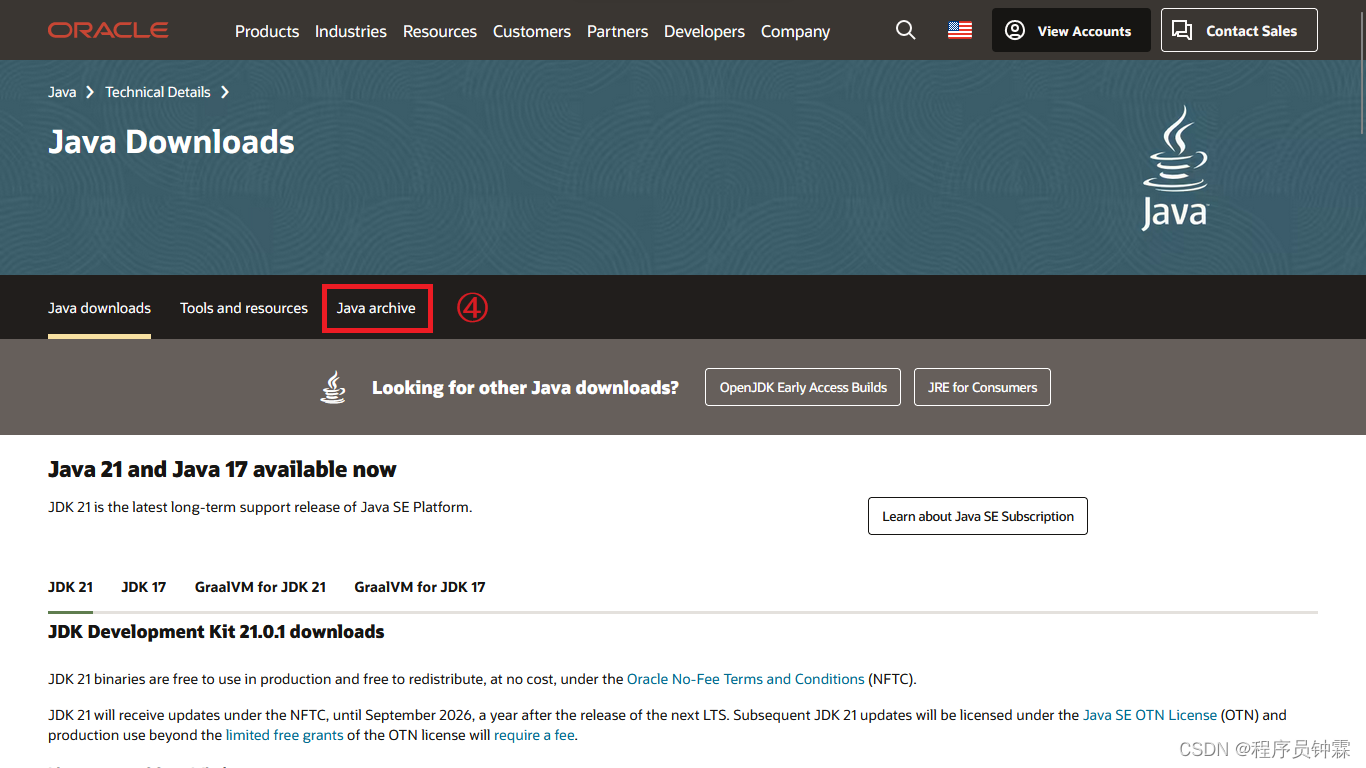1366x768 pixels.
Task: Open the Resources menu
Action: [x=440, y=31]
